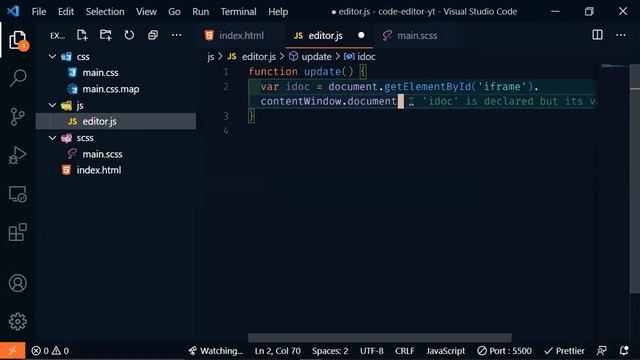This screenshot has height=360, width=640.
Task: Open Remote Explorer icon
Action: coord(18,194)
